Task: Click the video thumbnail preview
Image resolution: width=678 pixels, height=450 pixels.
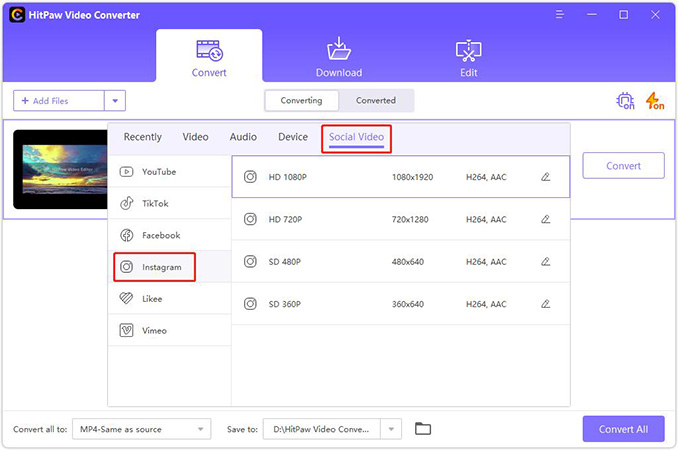Action: pyautogui.click(x=61, y=169)
